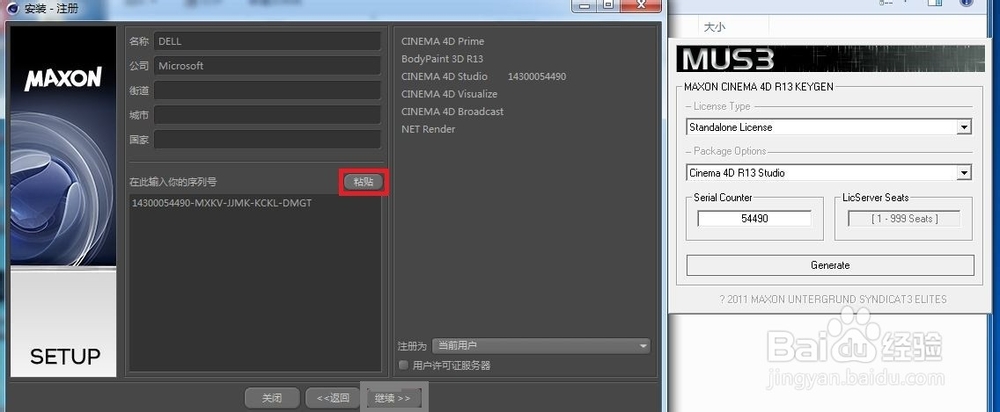Click the MUS3 keygen banner logo
The height and width of the screenshot is (412, 1000).
(728, 59)
